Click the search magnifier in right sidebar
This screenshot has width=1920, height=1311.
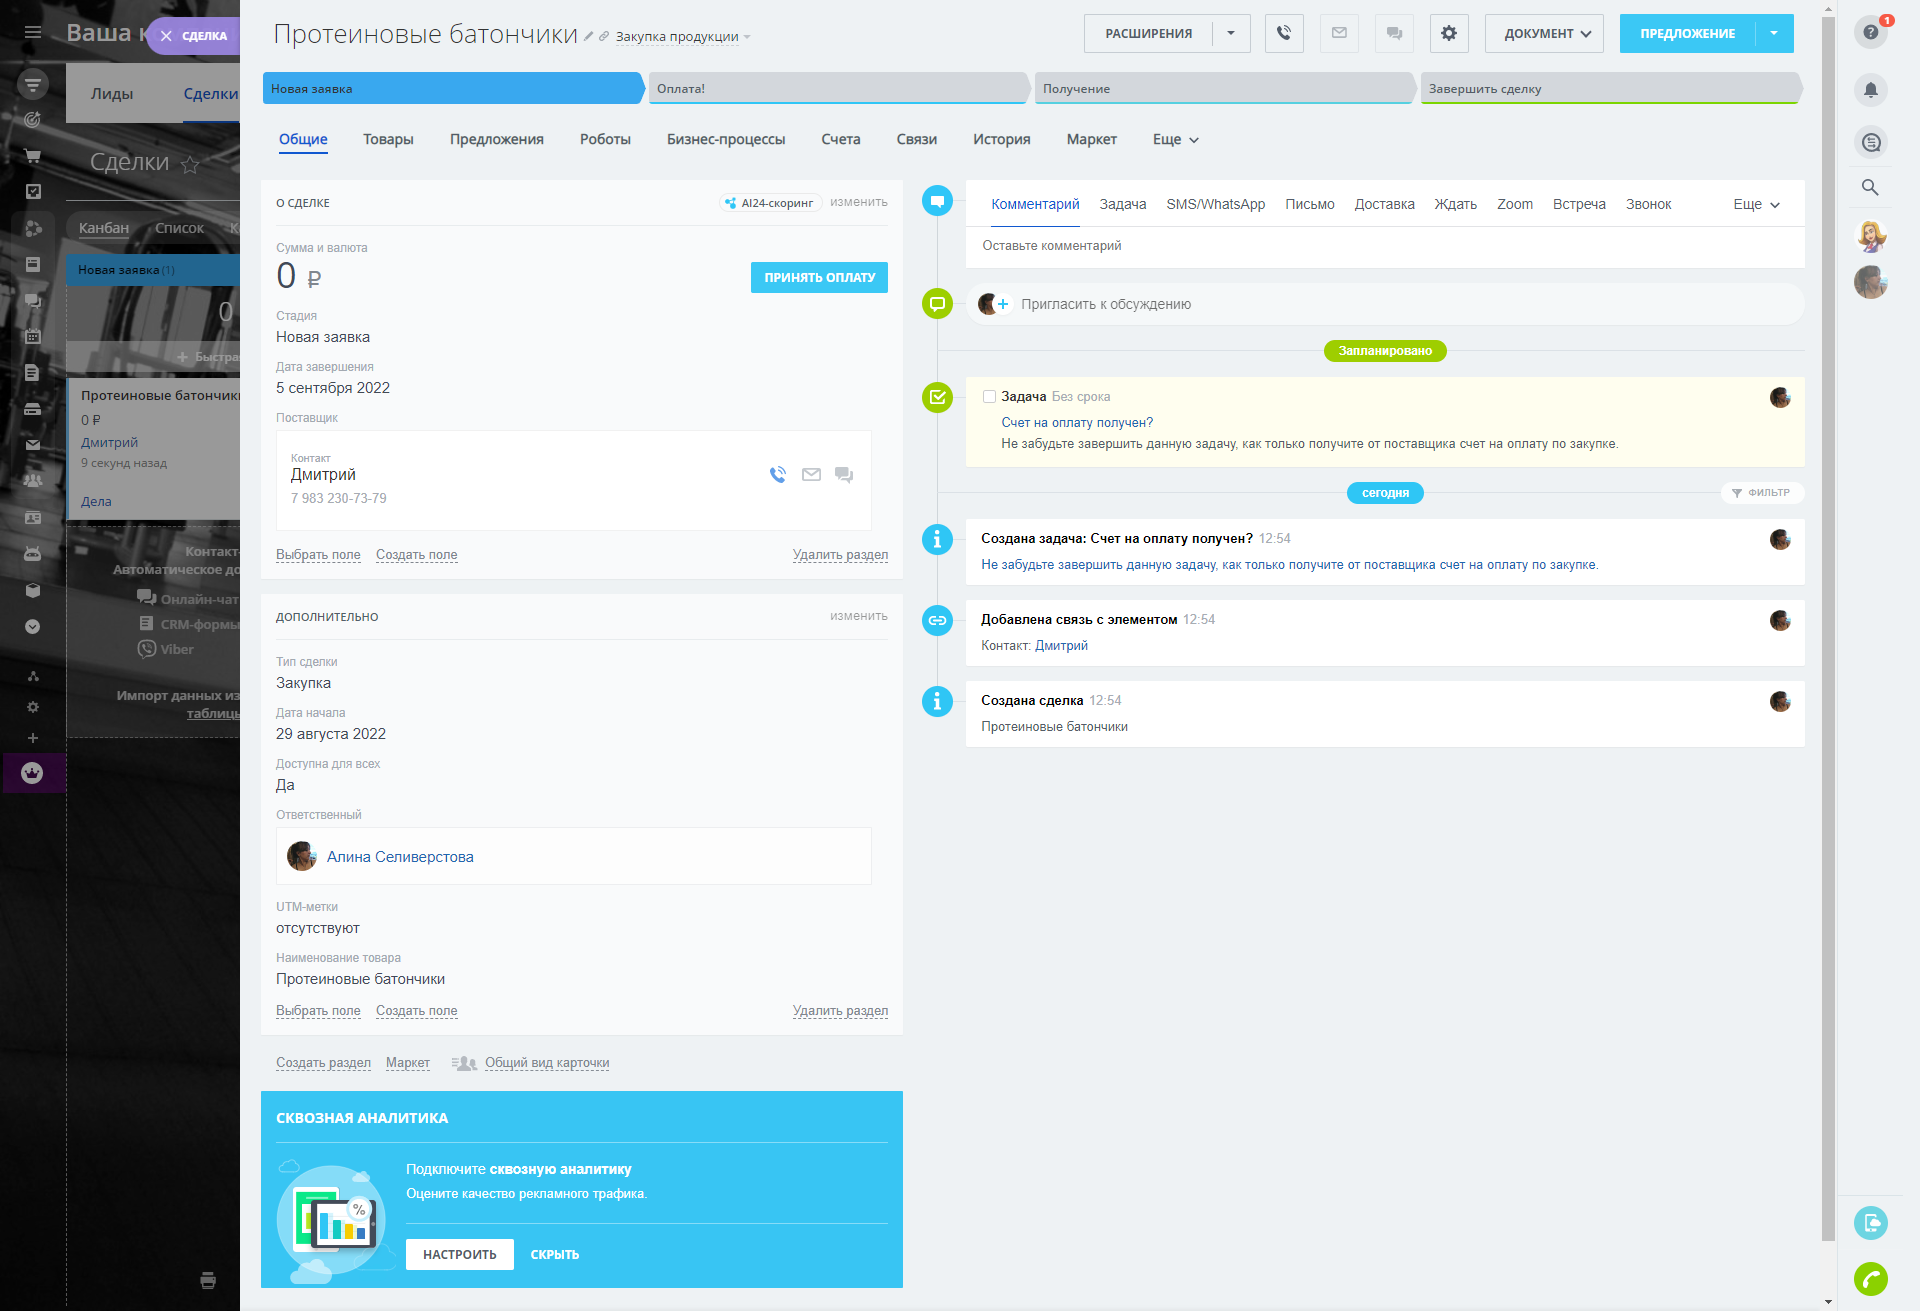point(1870,187)
